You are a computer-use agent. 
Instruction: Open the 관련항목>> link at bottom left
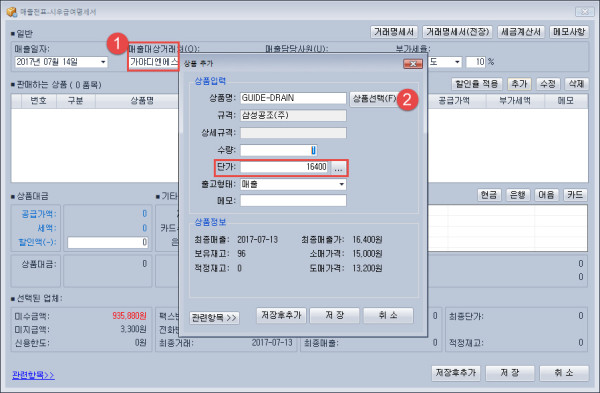[x=33, y=375]
